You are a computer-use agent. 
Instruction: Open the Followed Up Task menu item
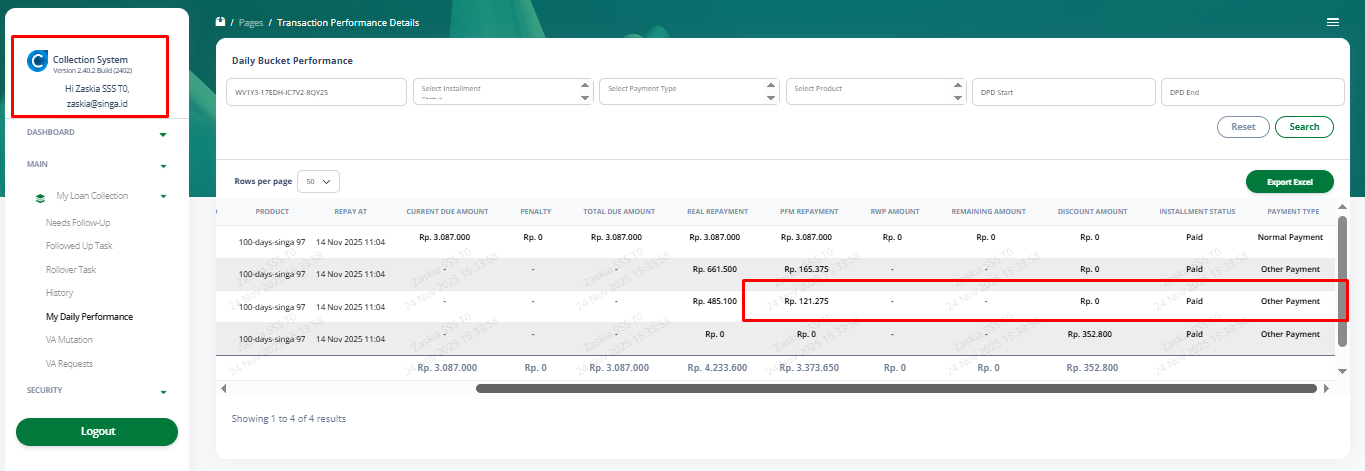(79, 245)
